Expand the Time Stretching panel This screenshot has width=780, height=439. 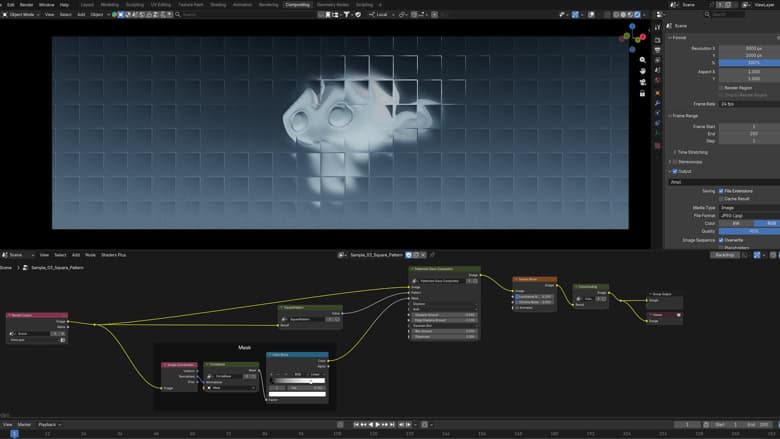click(690, 152)
